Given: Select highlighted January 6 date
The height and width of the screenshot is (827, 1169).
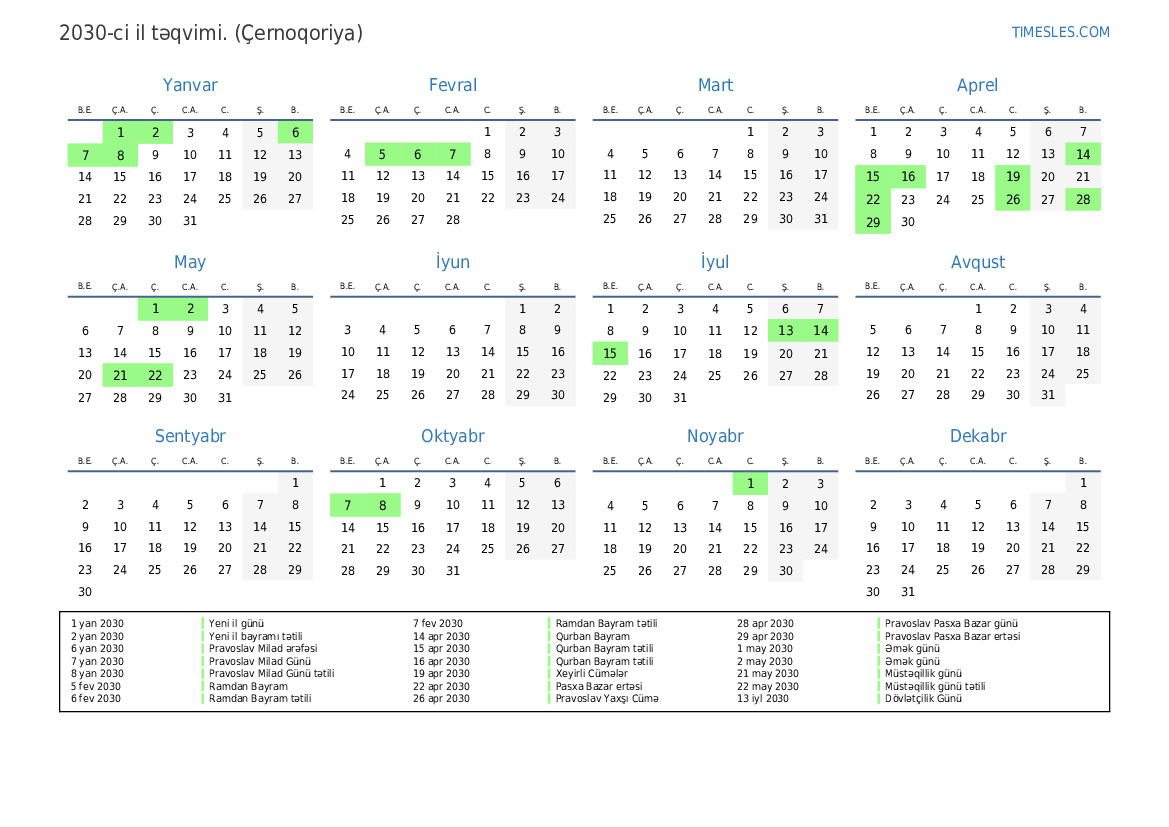Looking at the screenshot, I should pyautogui.click(x=295, y=132).
